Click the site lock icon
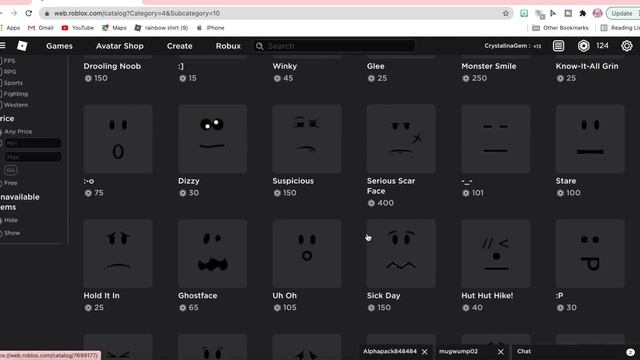The image size is (640, 360). click(47, 13)
